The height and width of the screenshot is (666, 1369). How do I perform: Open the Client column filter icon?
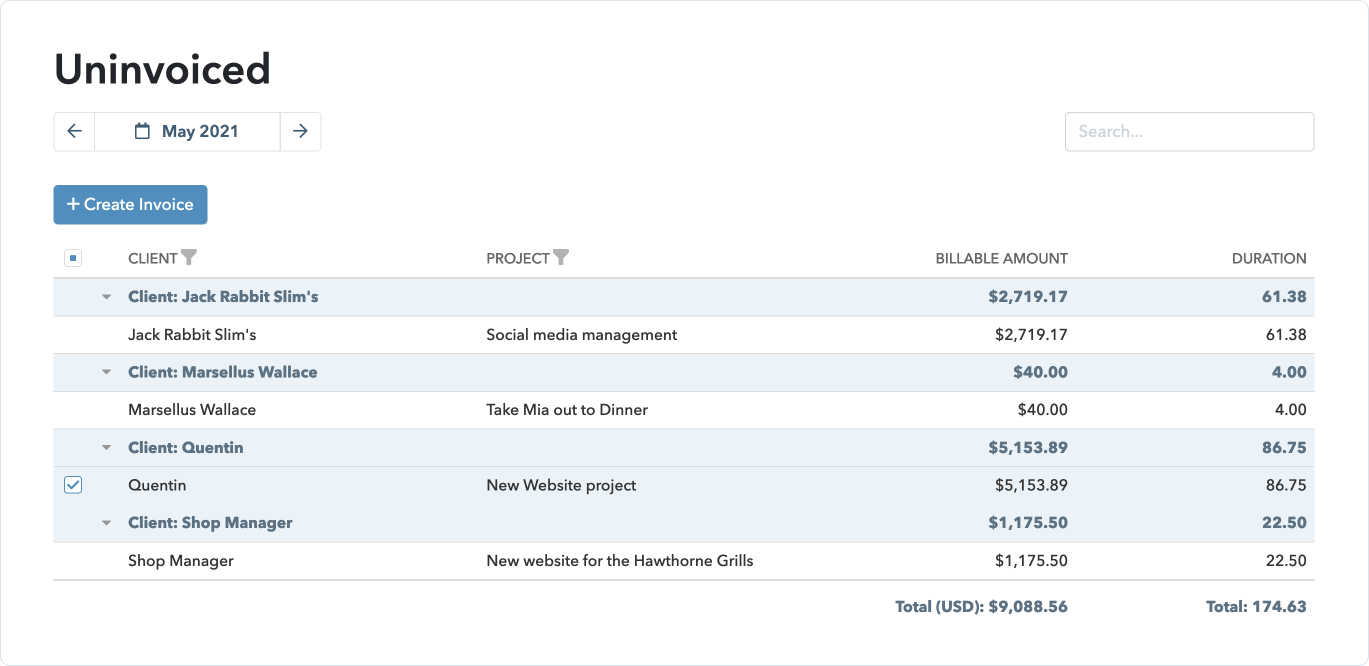[x=189, y=258]
